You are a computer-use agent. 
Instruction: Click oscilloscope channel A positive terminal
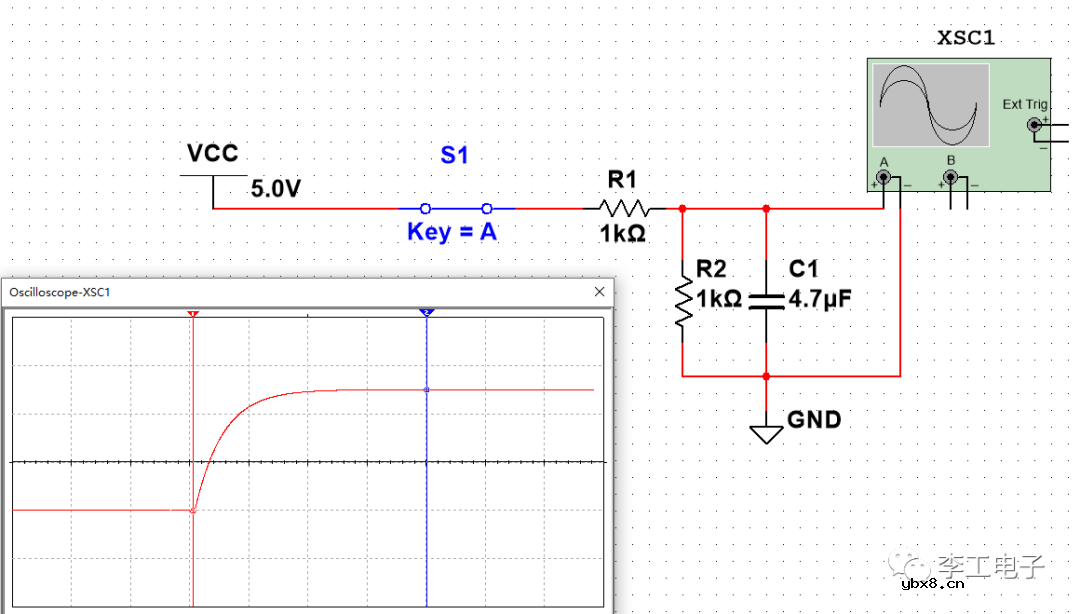[884, 180]
